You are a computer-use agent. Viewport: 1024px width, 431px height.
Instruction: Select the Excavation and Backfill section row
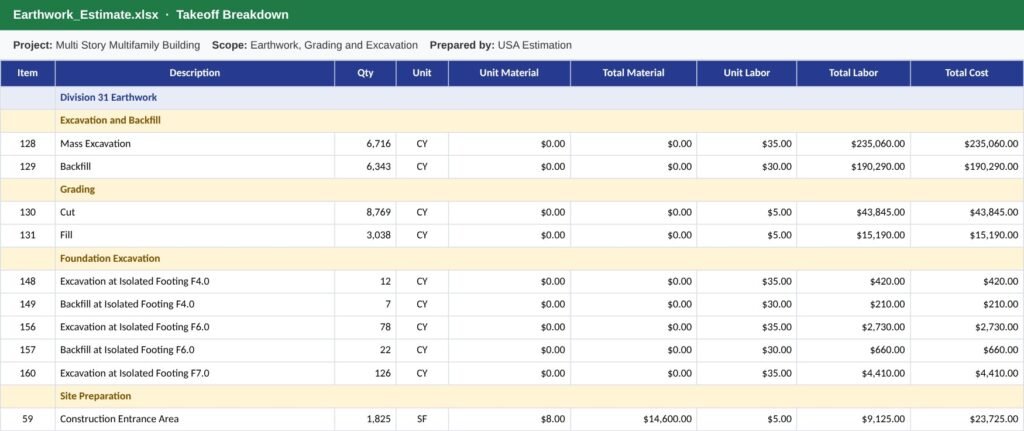tap(512, 121)
